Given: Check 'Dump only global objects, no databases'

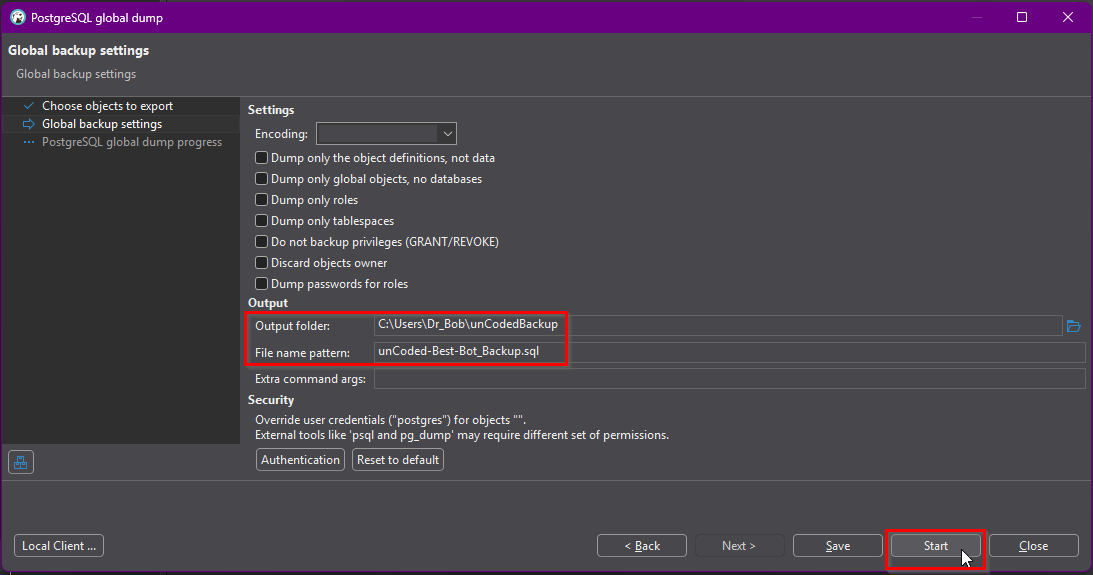Looking at the screenshot, I should coord(262,179).
